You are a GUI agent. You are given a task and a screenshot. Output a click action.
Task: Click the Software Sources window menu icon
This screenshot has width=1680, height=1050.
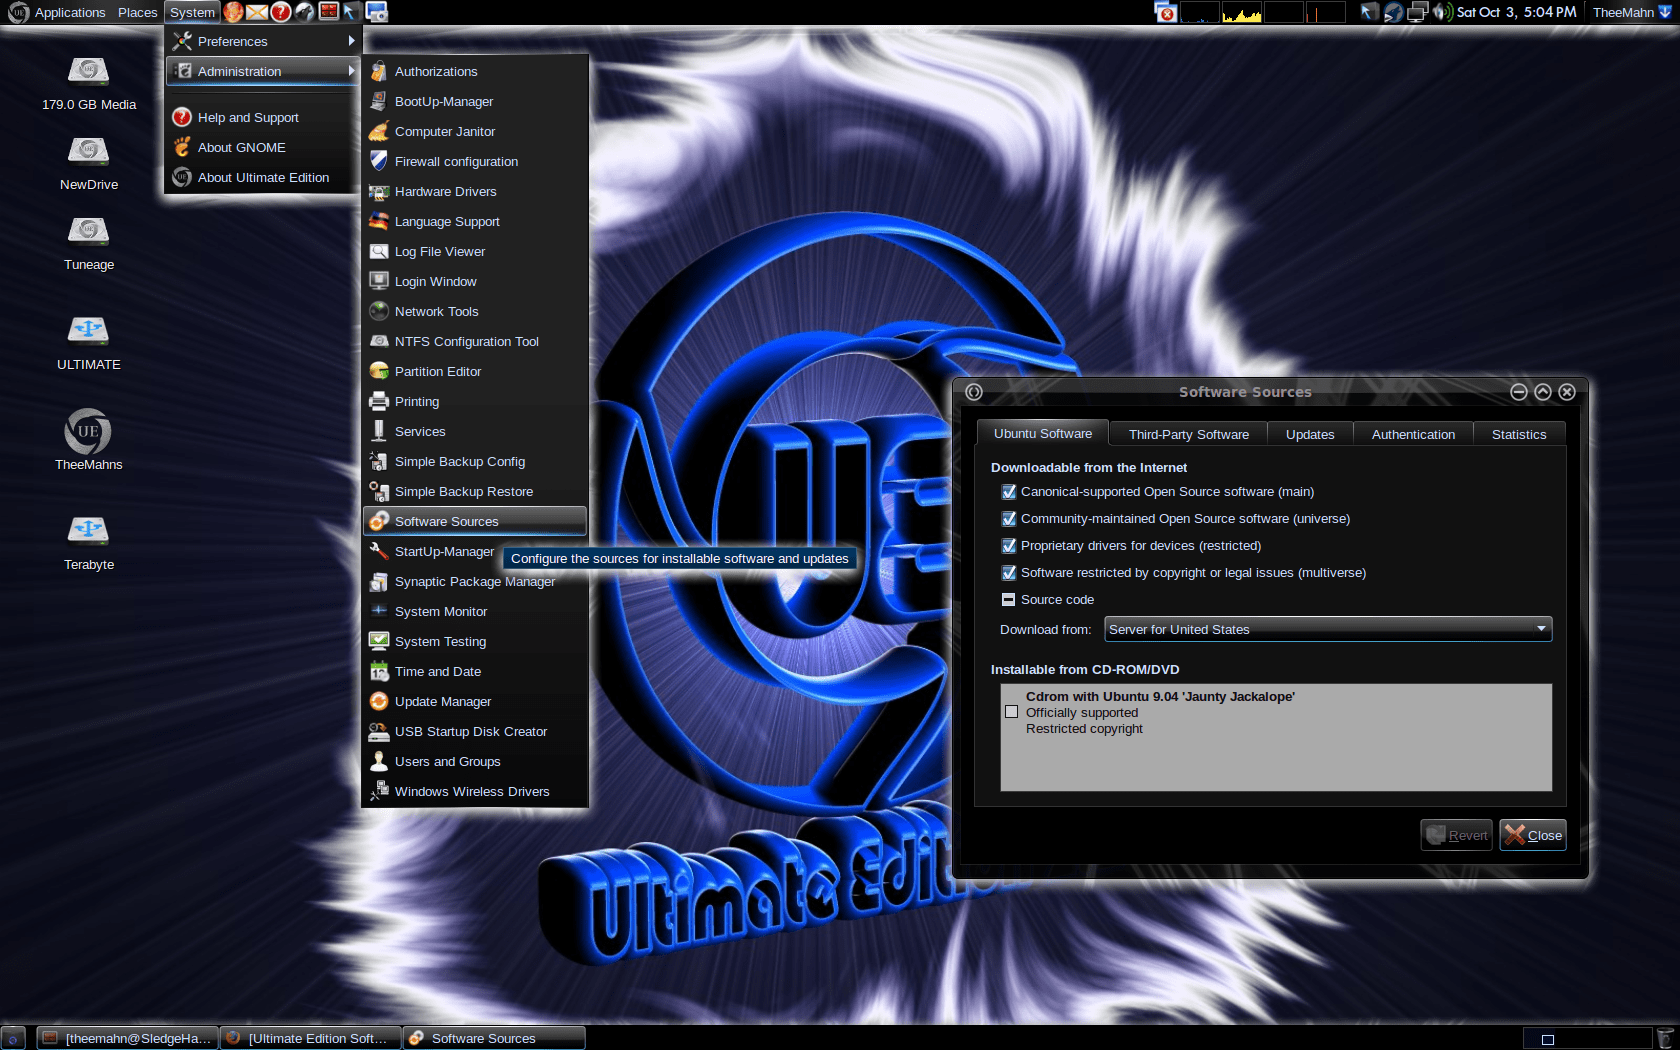pos(974,392)
